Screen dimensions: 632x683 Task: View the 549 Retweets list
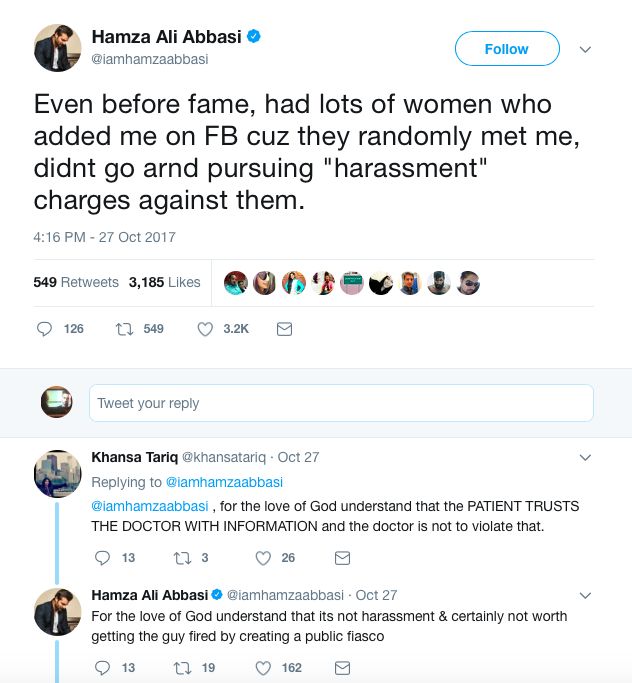click(x=76, y=282)
